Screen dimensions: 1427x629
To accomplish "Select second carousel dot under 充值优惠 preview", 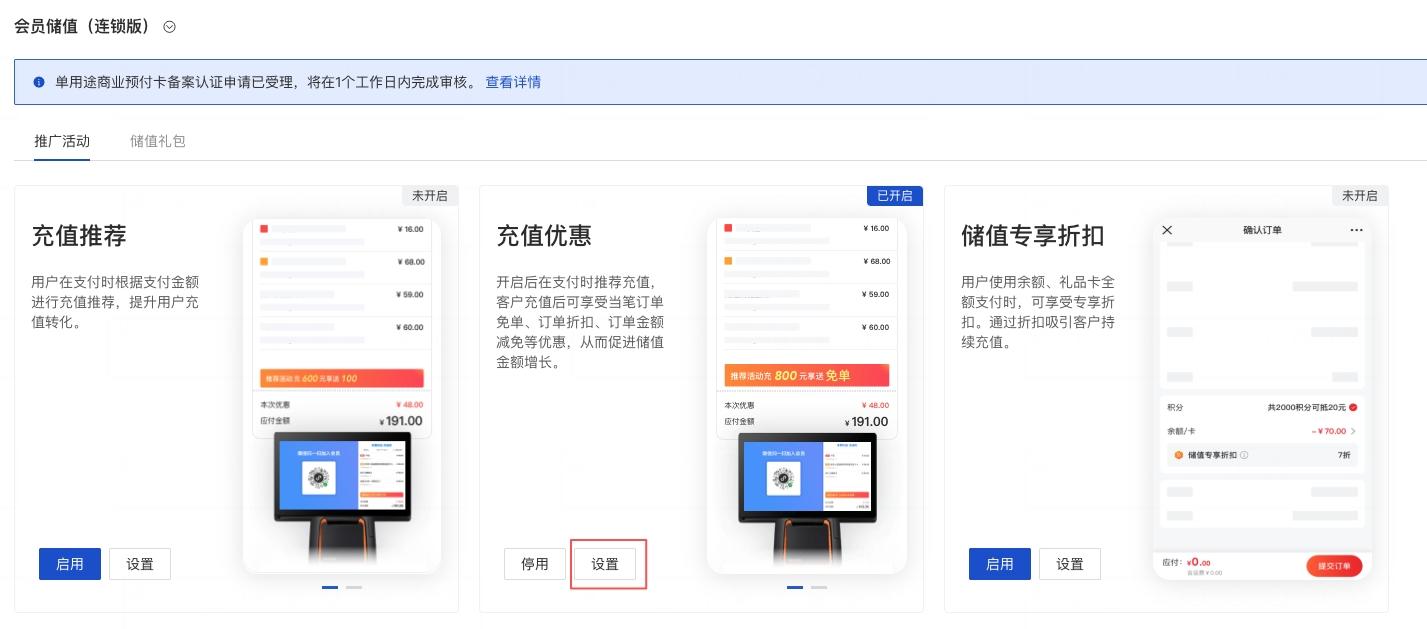I will (x=818, y=587).
